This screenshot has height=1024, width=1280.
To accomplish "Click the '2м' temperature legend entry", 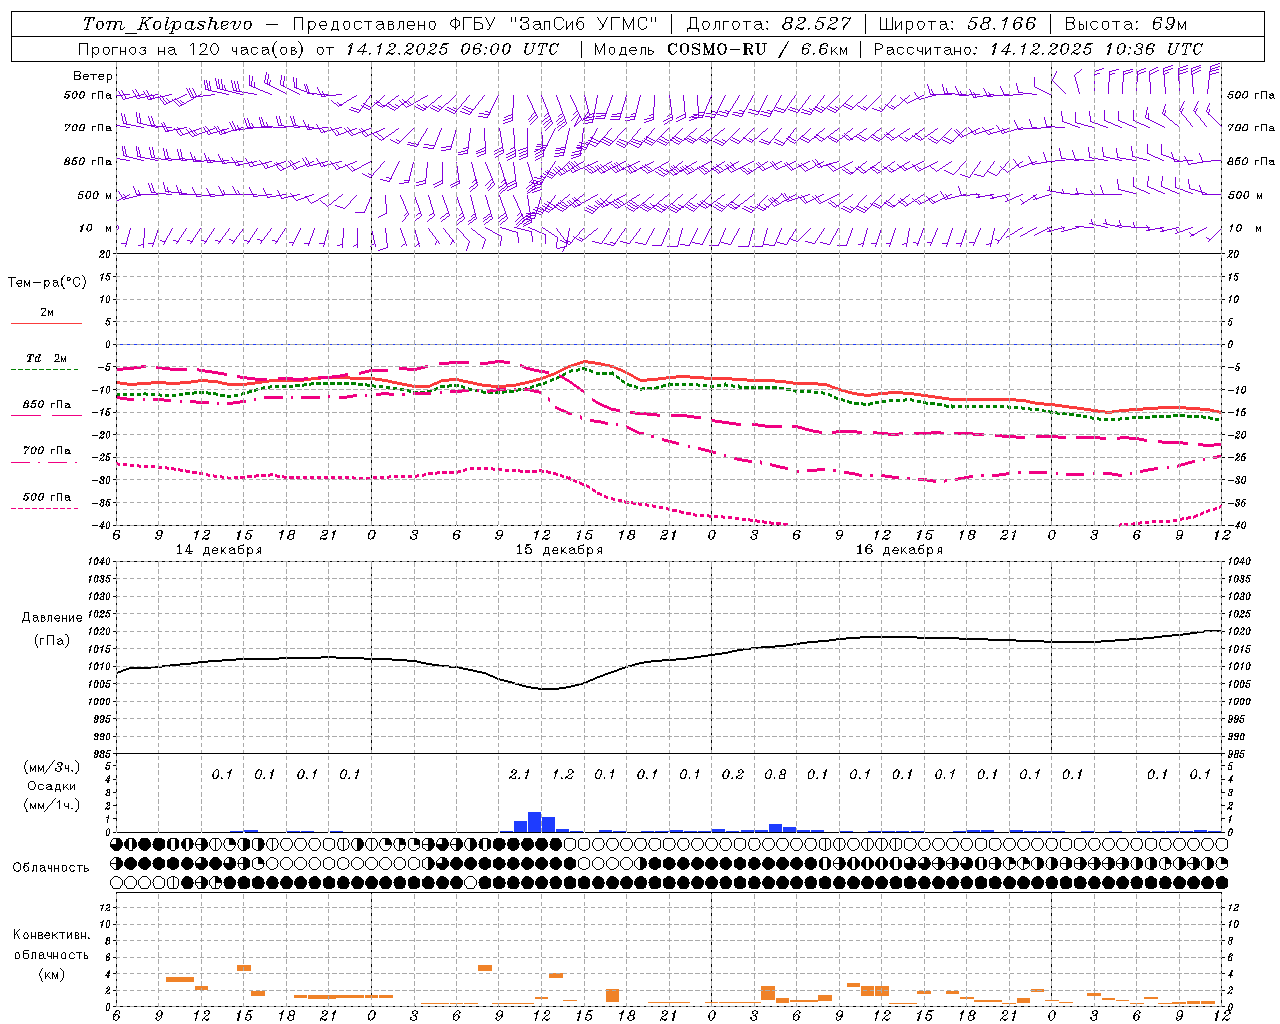I will pyautogui.click(x=47, y=312).
